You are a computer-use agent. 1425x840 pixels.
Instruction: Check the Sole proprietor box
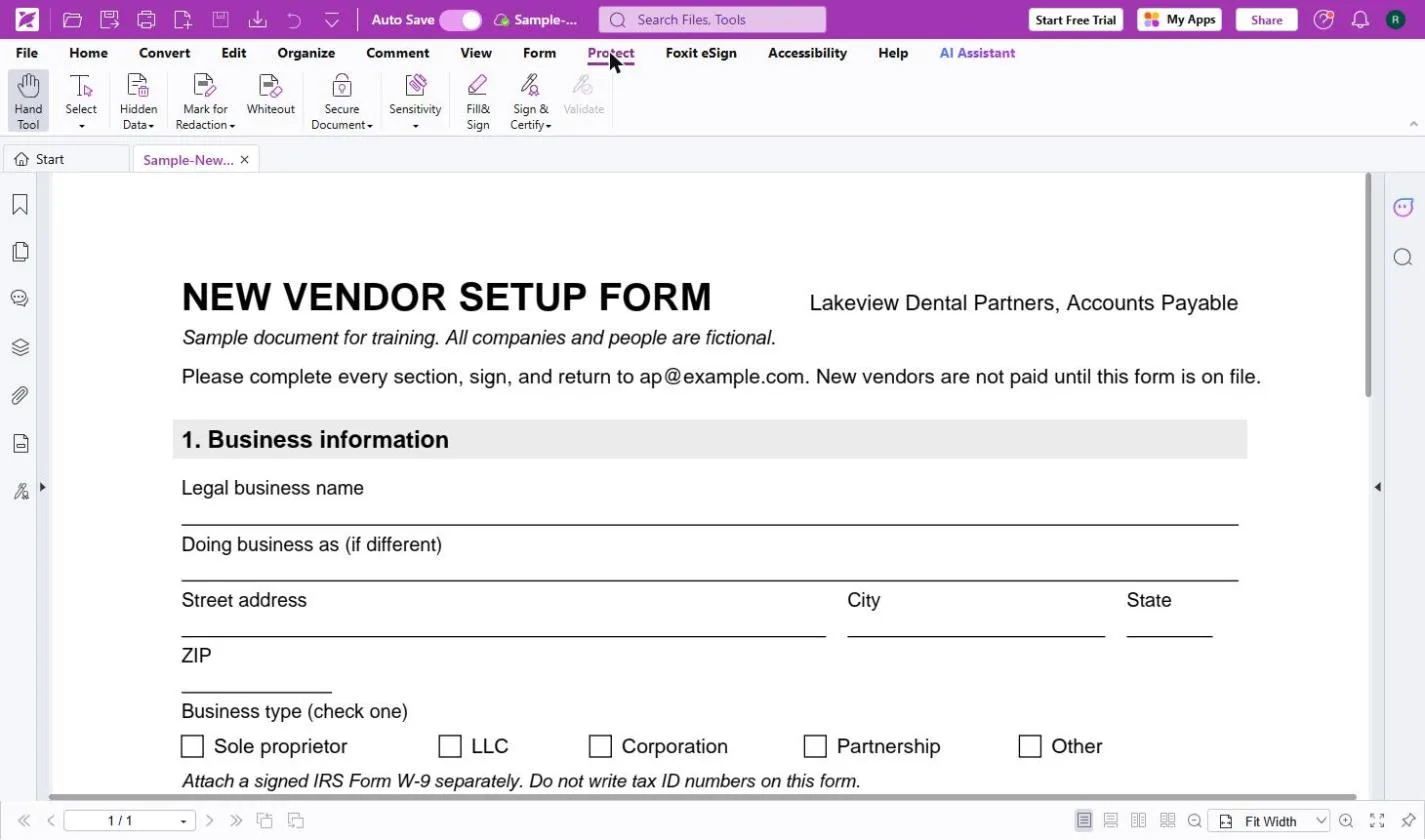(192, 746)
